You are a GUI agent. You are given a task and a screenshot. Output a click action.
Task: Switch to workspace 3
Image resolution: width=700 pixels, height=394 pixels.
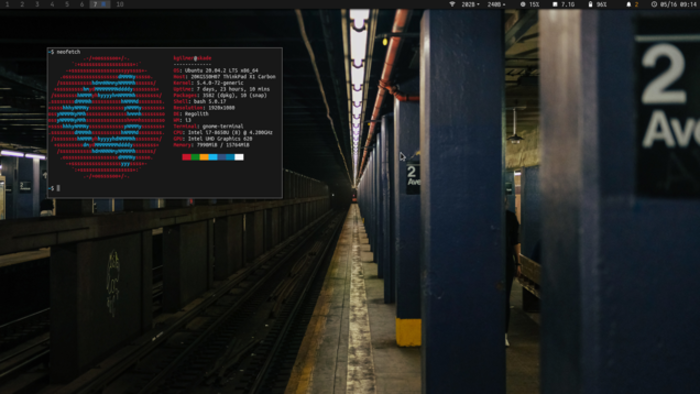(37, 4)
